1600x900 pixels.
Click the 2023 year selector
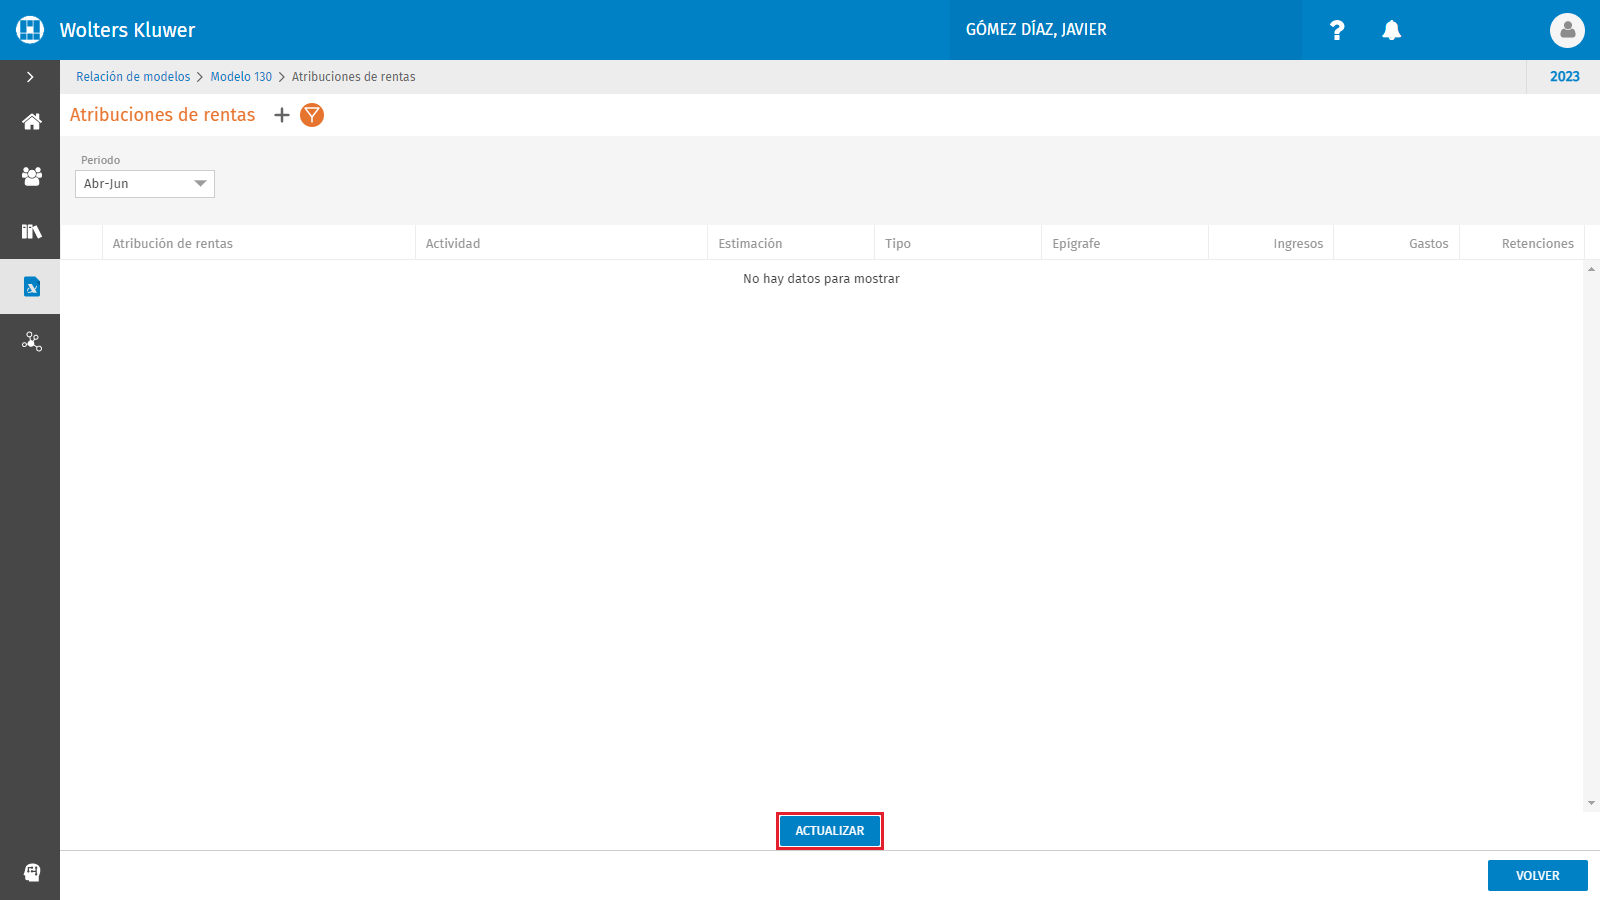tap(1564, 77)
